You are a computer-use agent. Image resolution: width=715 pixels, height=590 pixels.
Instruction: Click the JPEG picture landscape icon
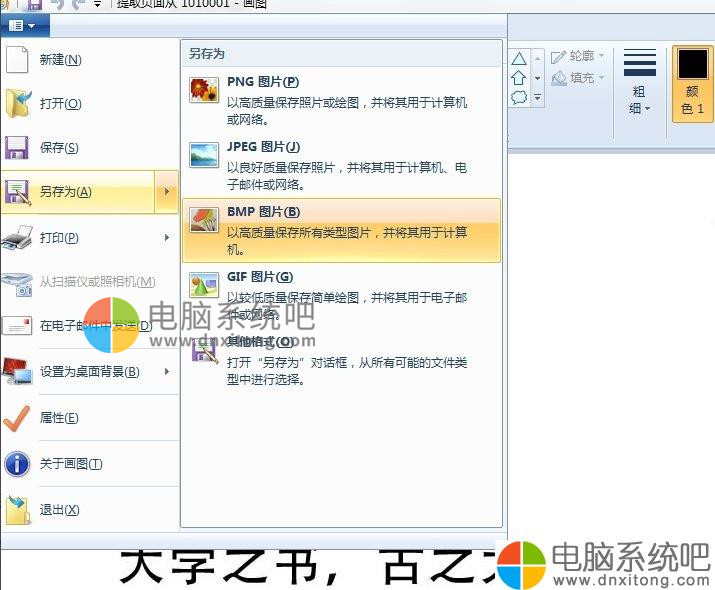(x=204, y=155)
